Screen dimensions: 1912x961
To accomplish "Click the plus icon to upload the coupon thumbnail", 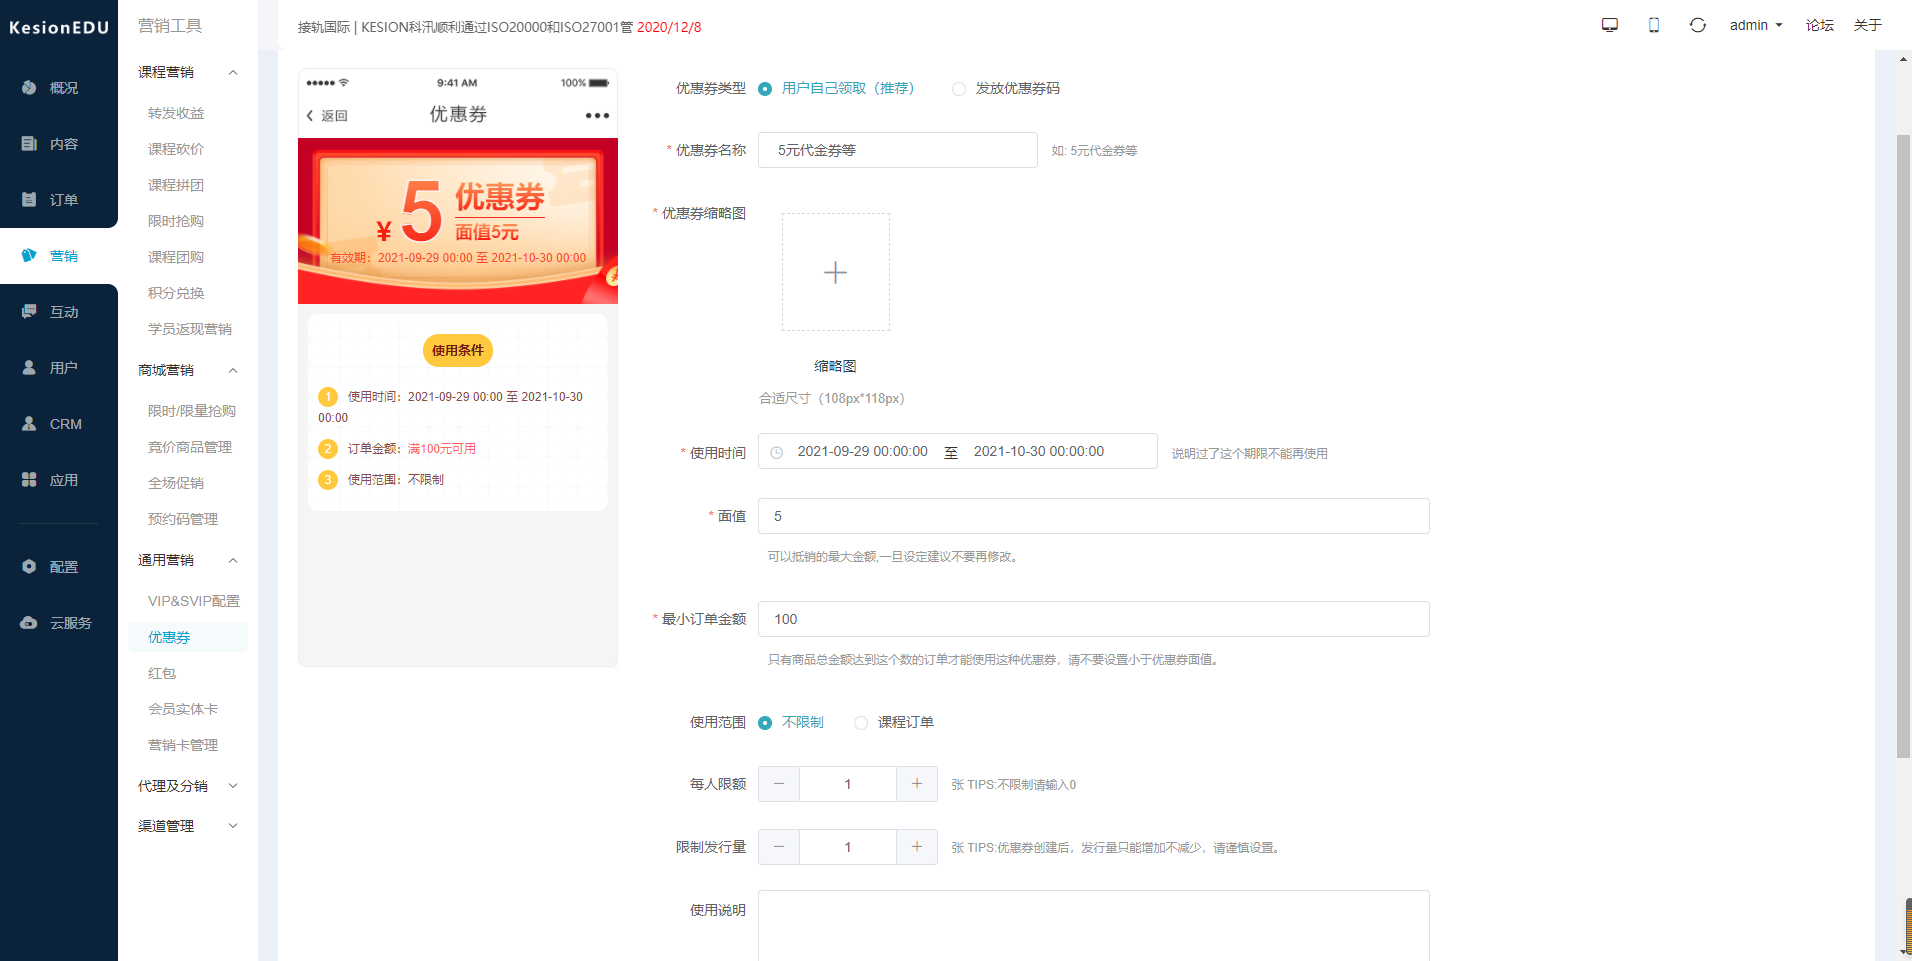I will point(835,272).
